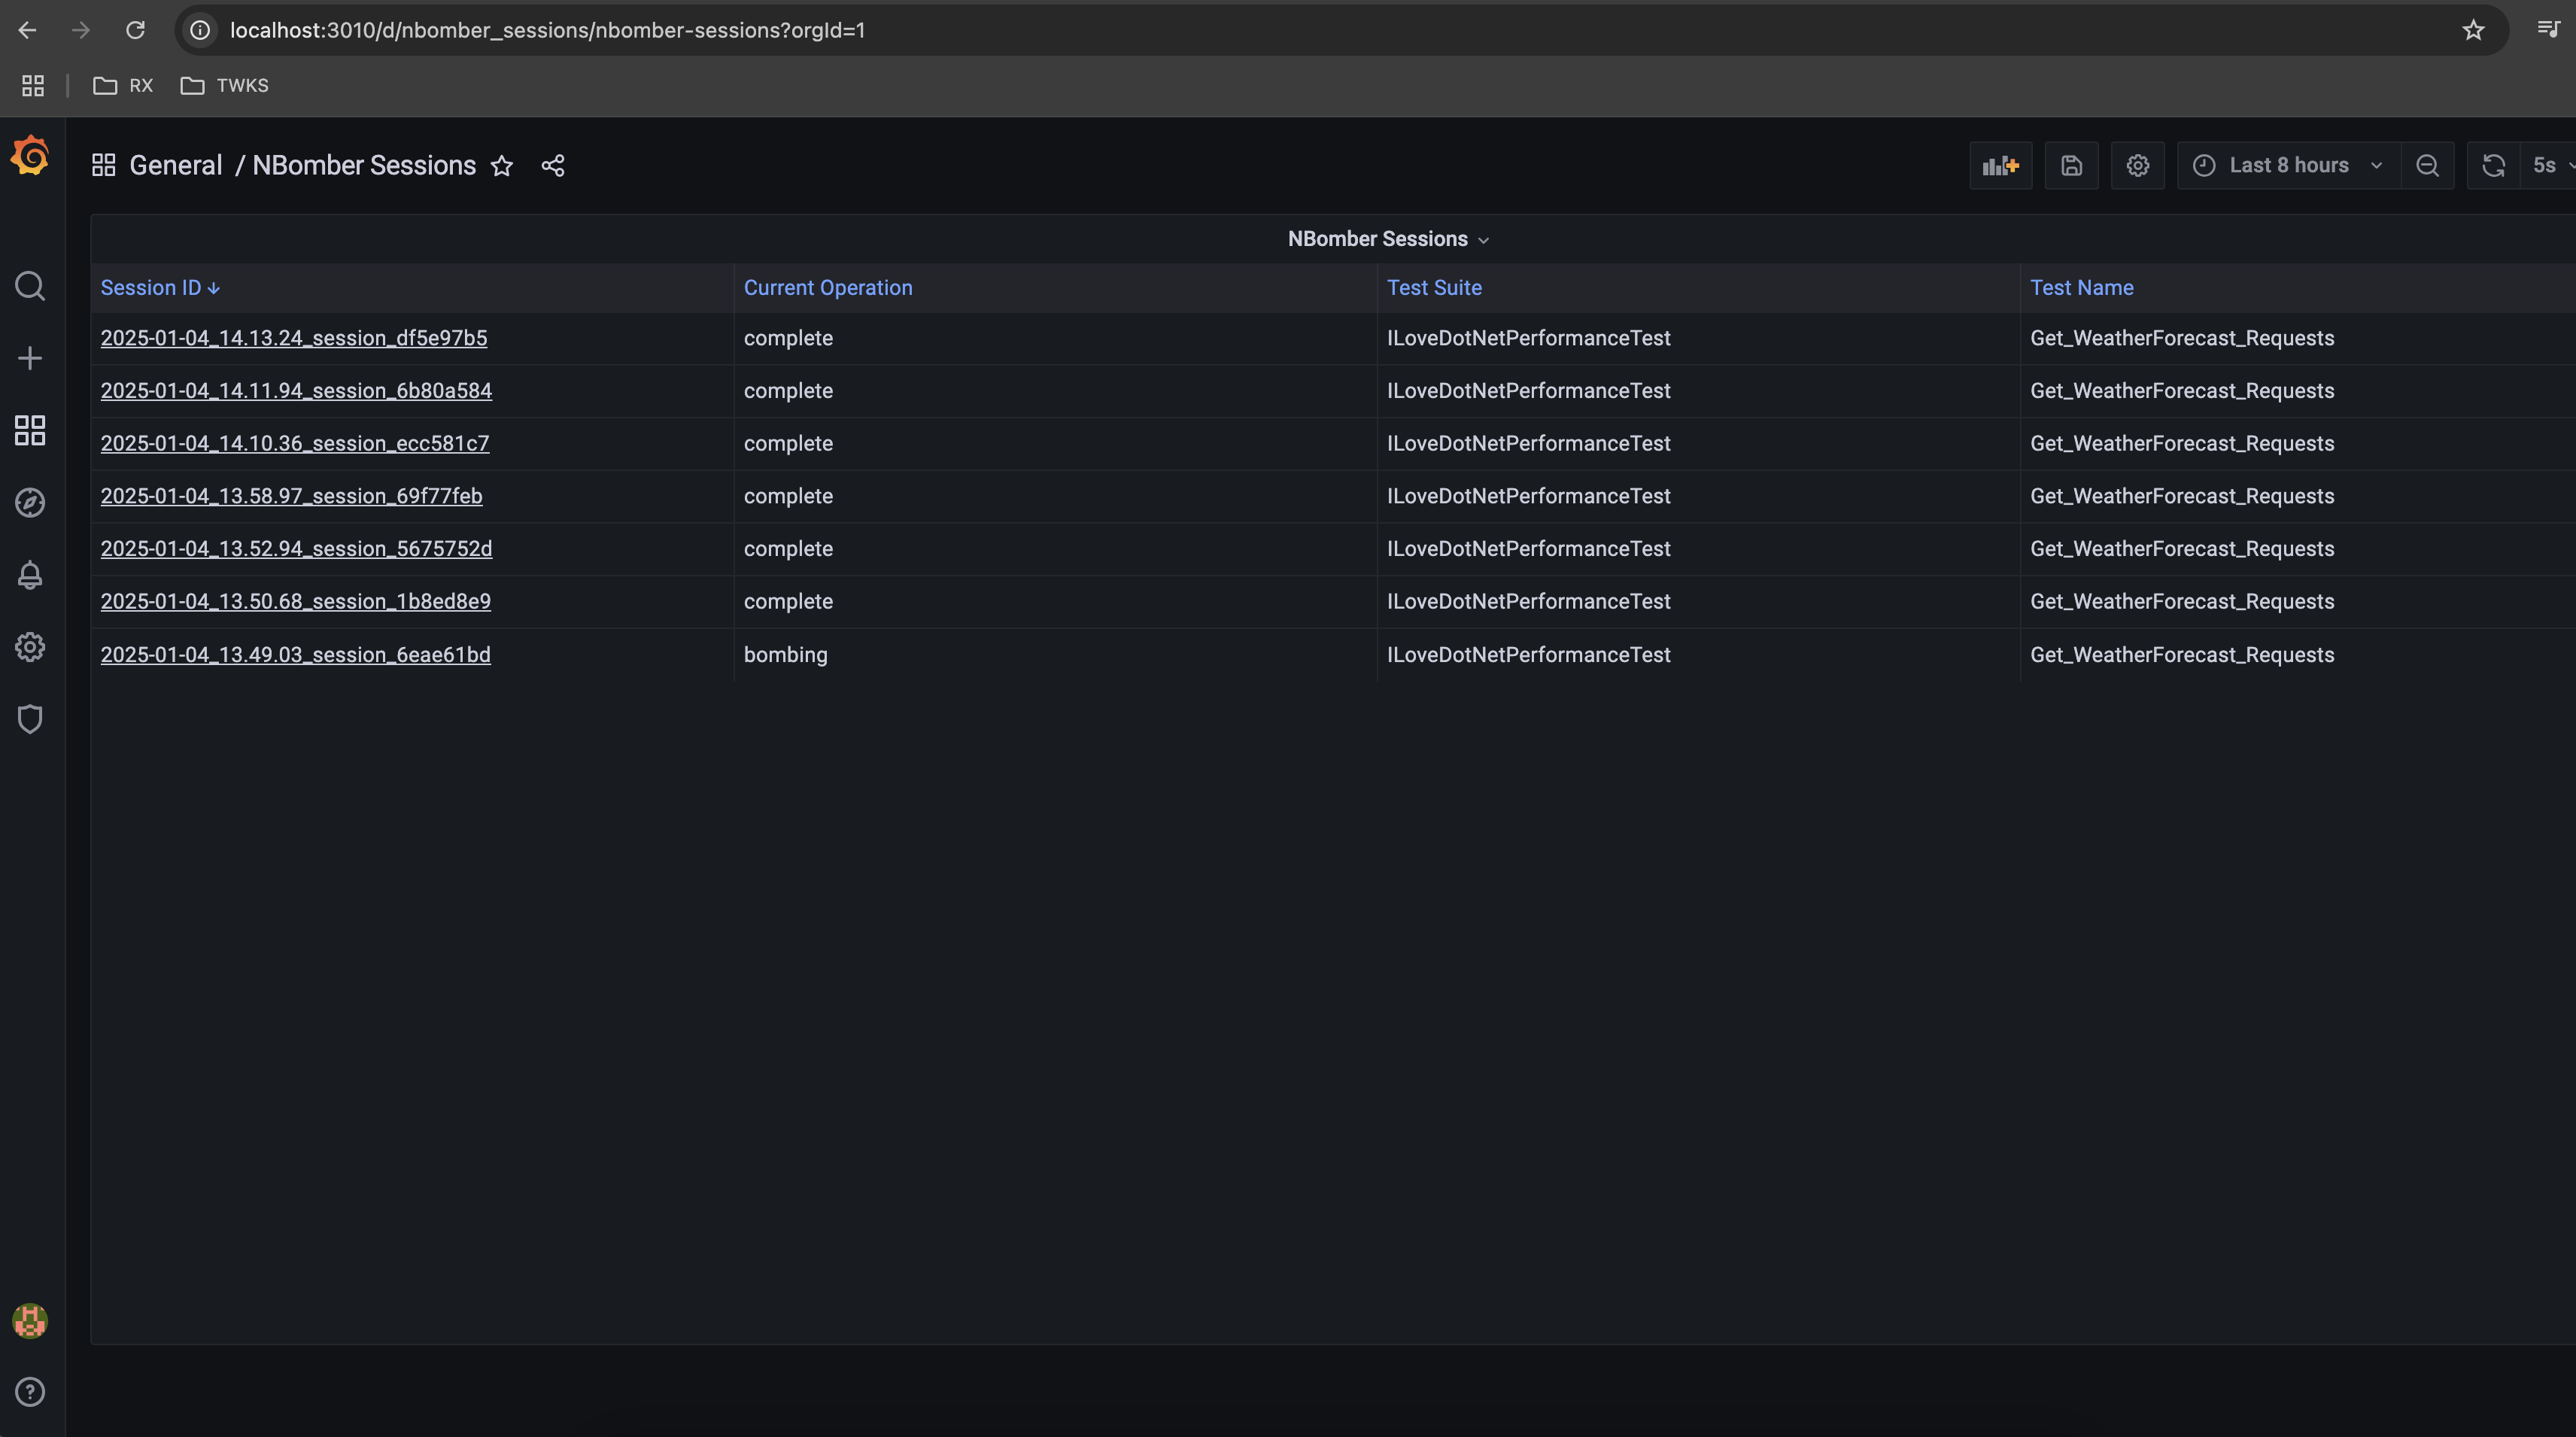Open the 5s refresh interval dropdown

click(x=2548, y=166)
